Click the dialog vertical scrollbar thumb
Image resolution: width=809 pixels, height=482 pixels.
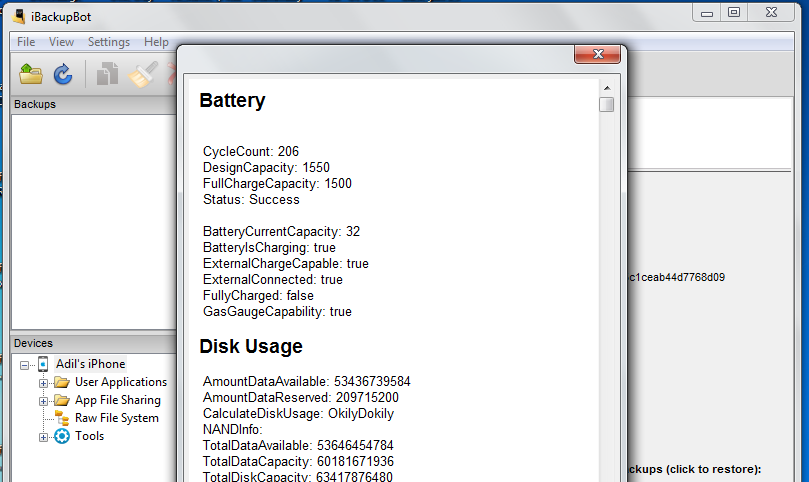click(607, 104)
